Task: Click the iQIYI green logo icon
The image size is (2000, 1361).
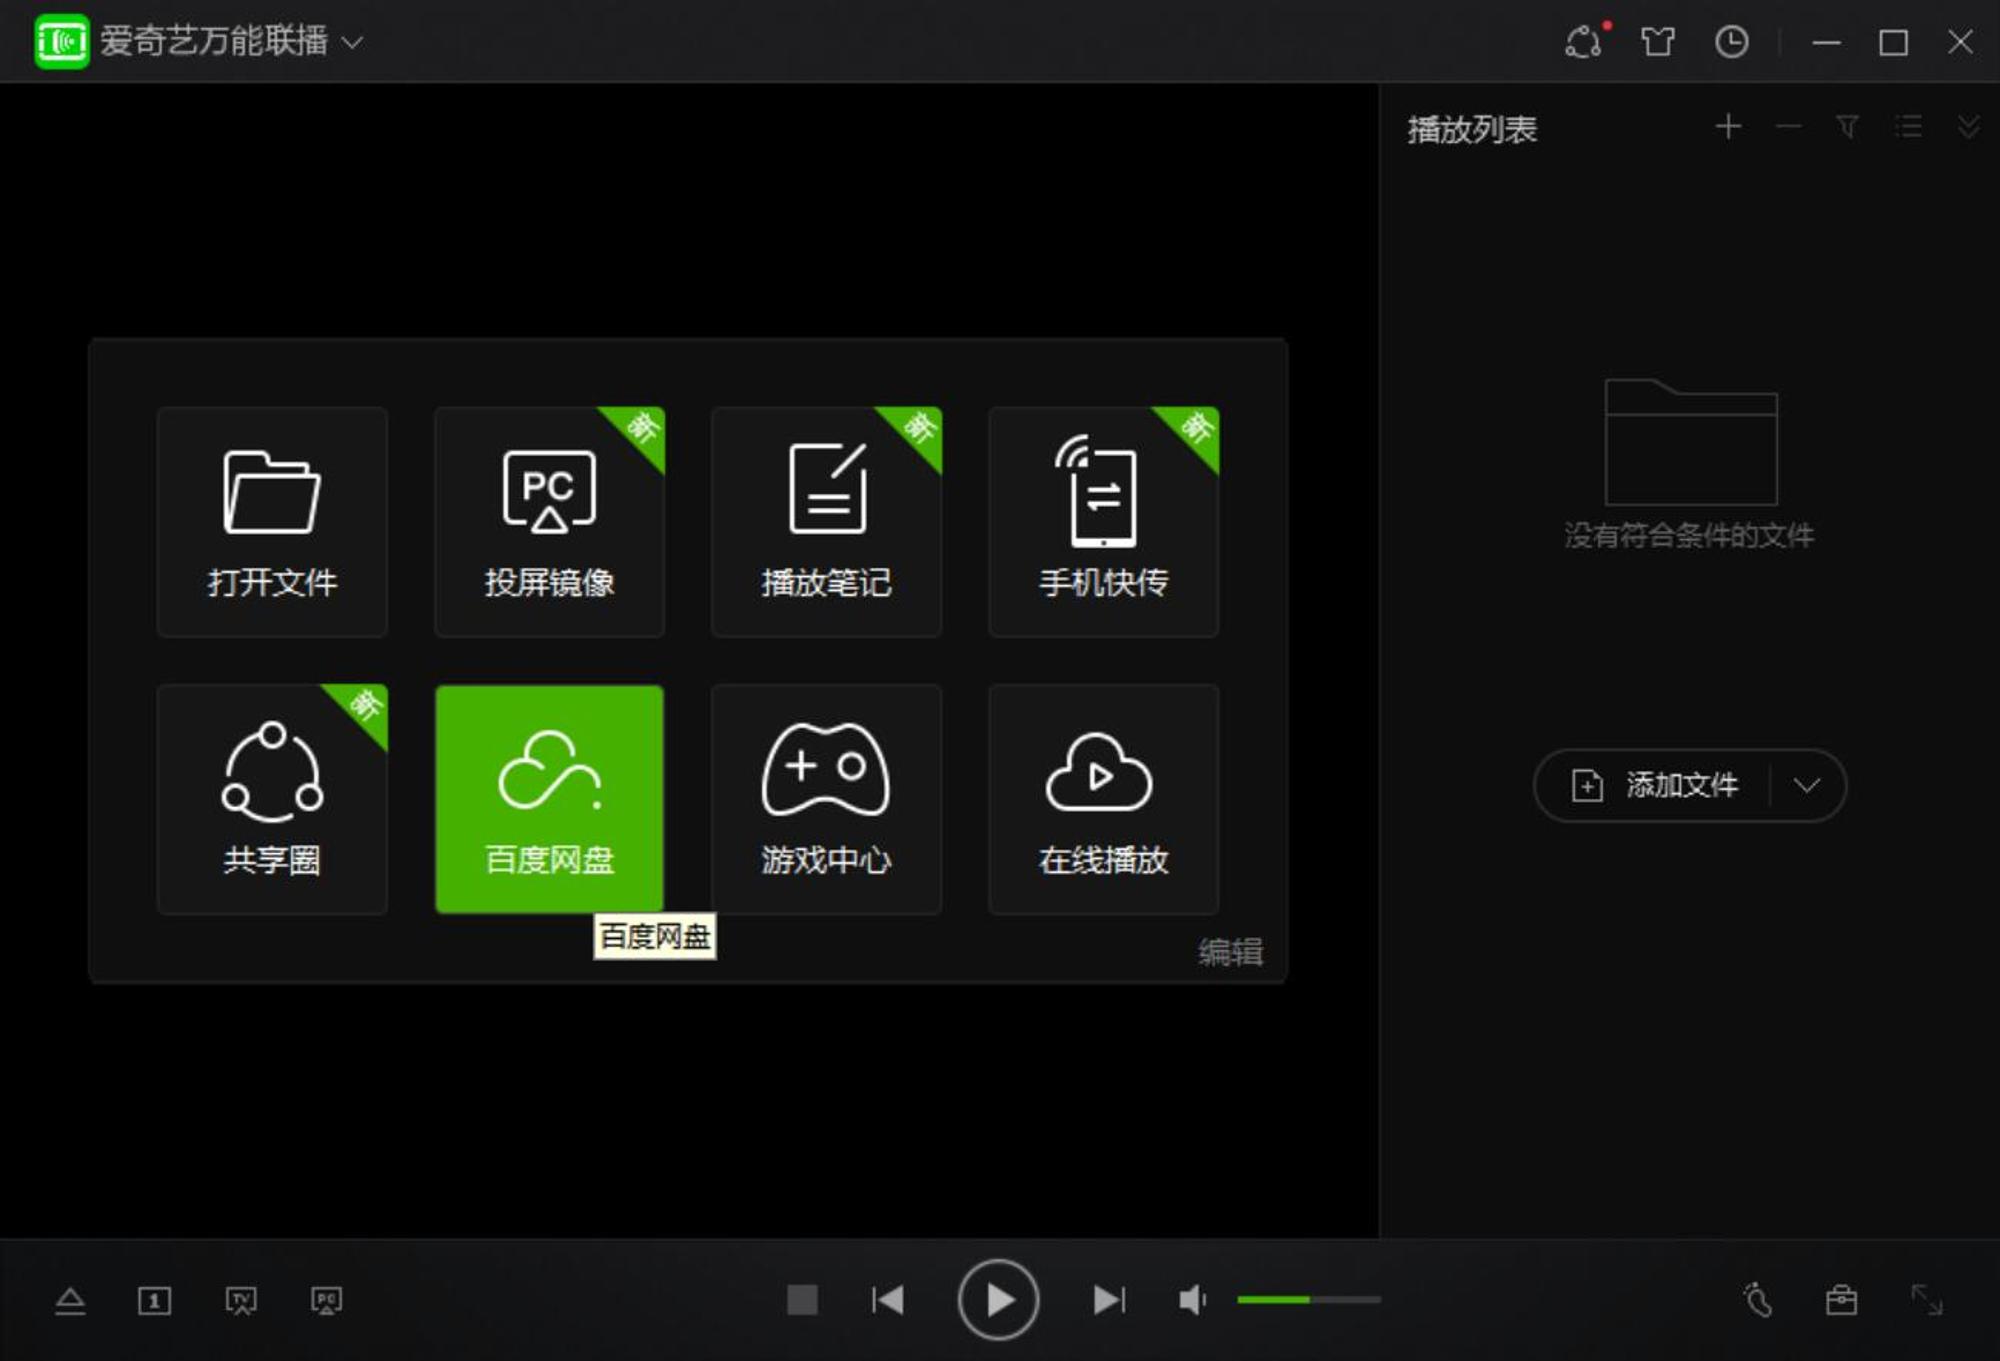Action: point(61,41)
